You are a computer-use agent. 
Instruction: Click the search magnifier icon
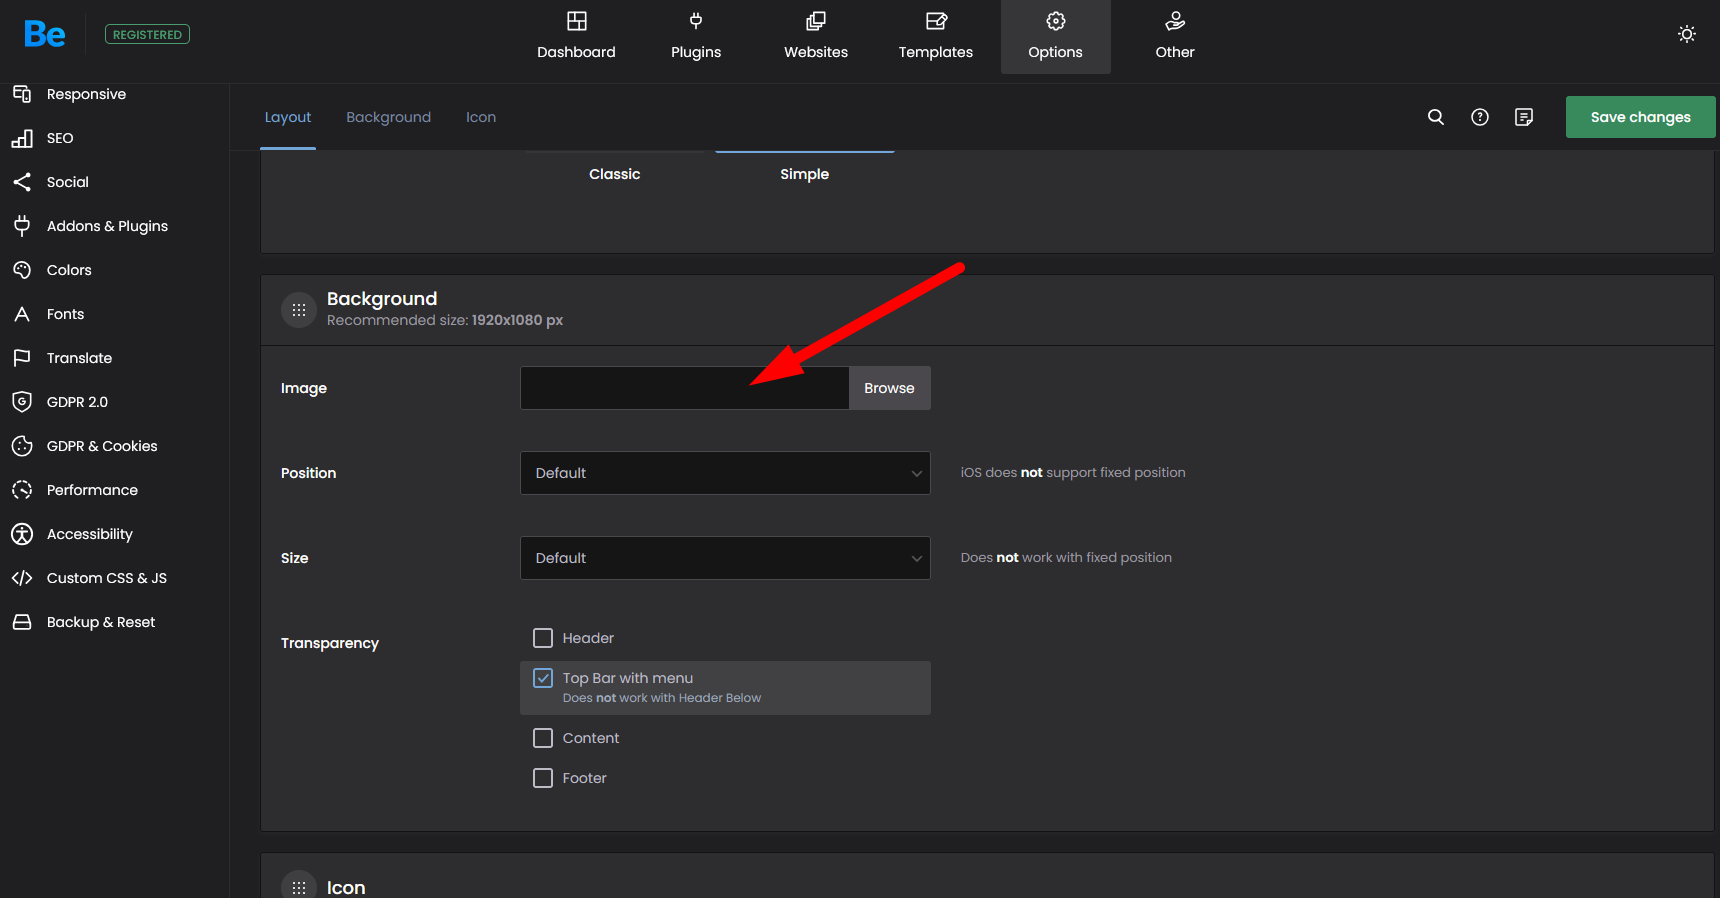point(1435,117)
